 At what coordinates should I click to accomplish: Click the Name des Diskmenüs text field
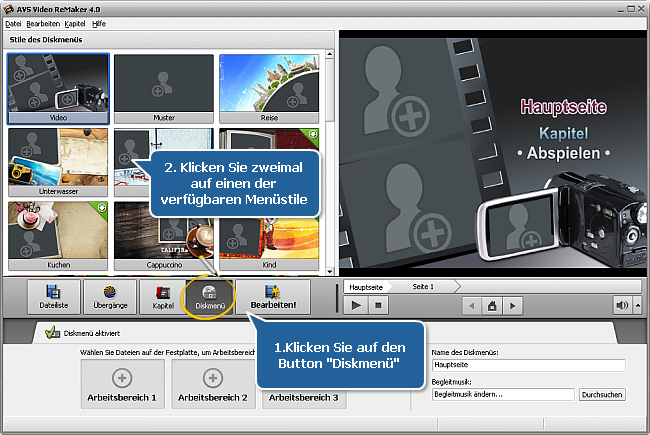pyautogui.click(x=527, y=366)
